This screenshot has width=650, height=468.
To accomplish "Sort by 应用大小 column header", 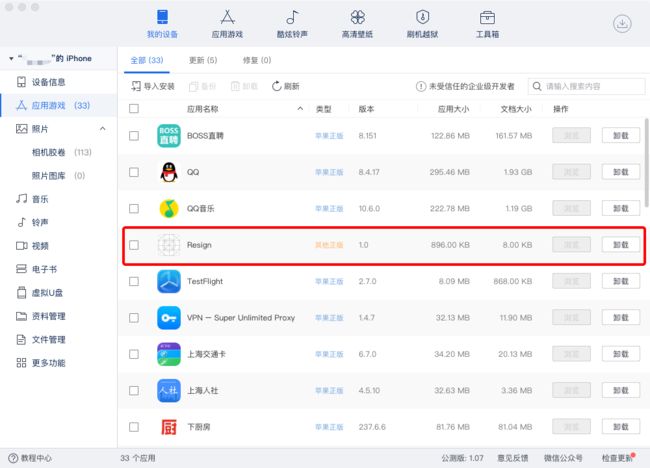I will (x=453, y=109).
